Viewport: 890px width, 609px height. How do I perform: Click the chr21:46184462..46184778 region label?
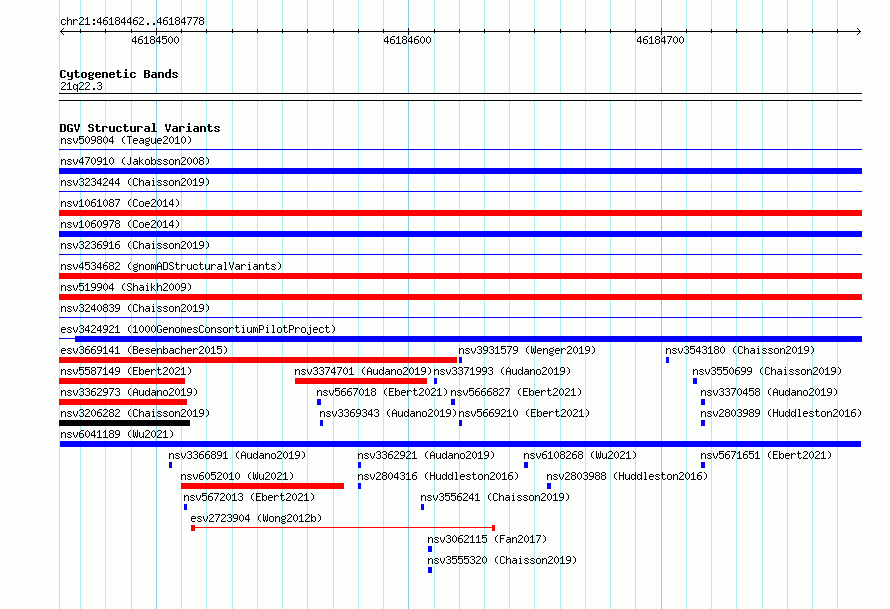pos(132,21)
